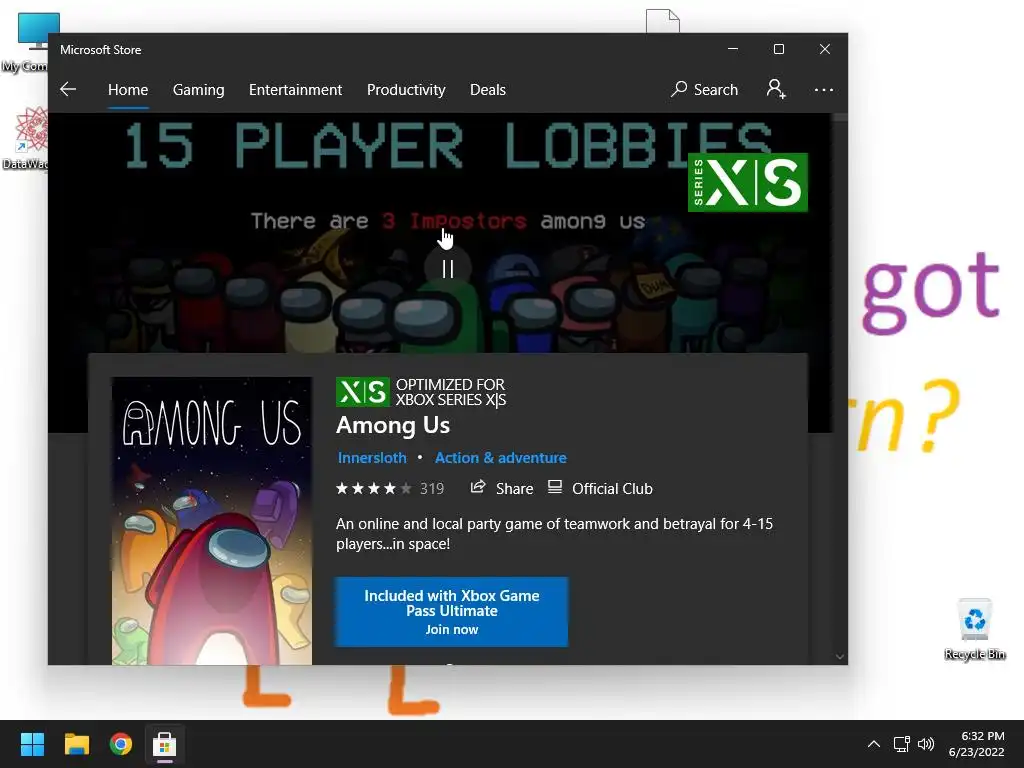
Task: Click the game description text about teamwork
Action: 554,534
